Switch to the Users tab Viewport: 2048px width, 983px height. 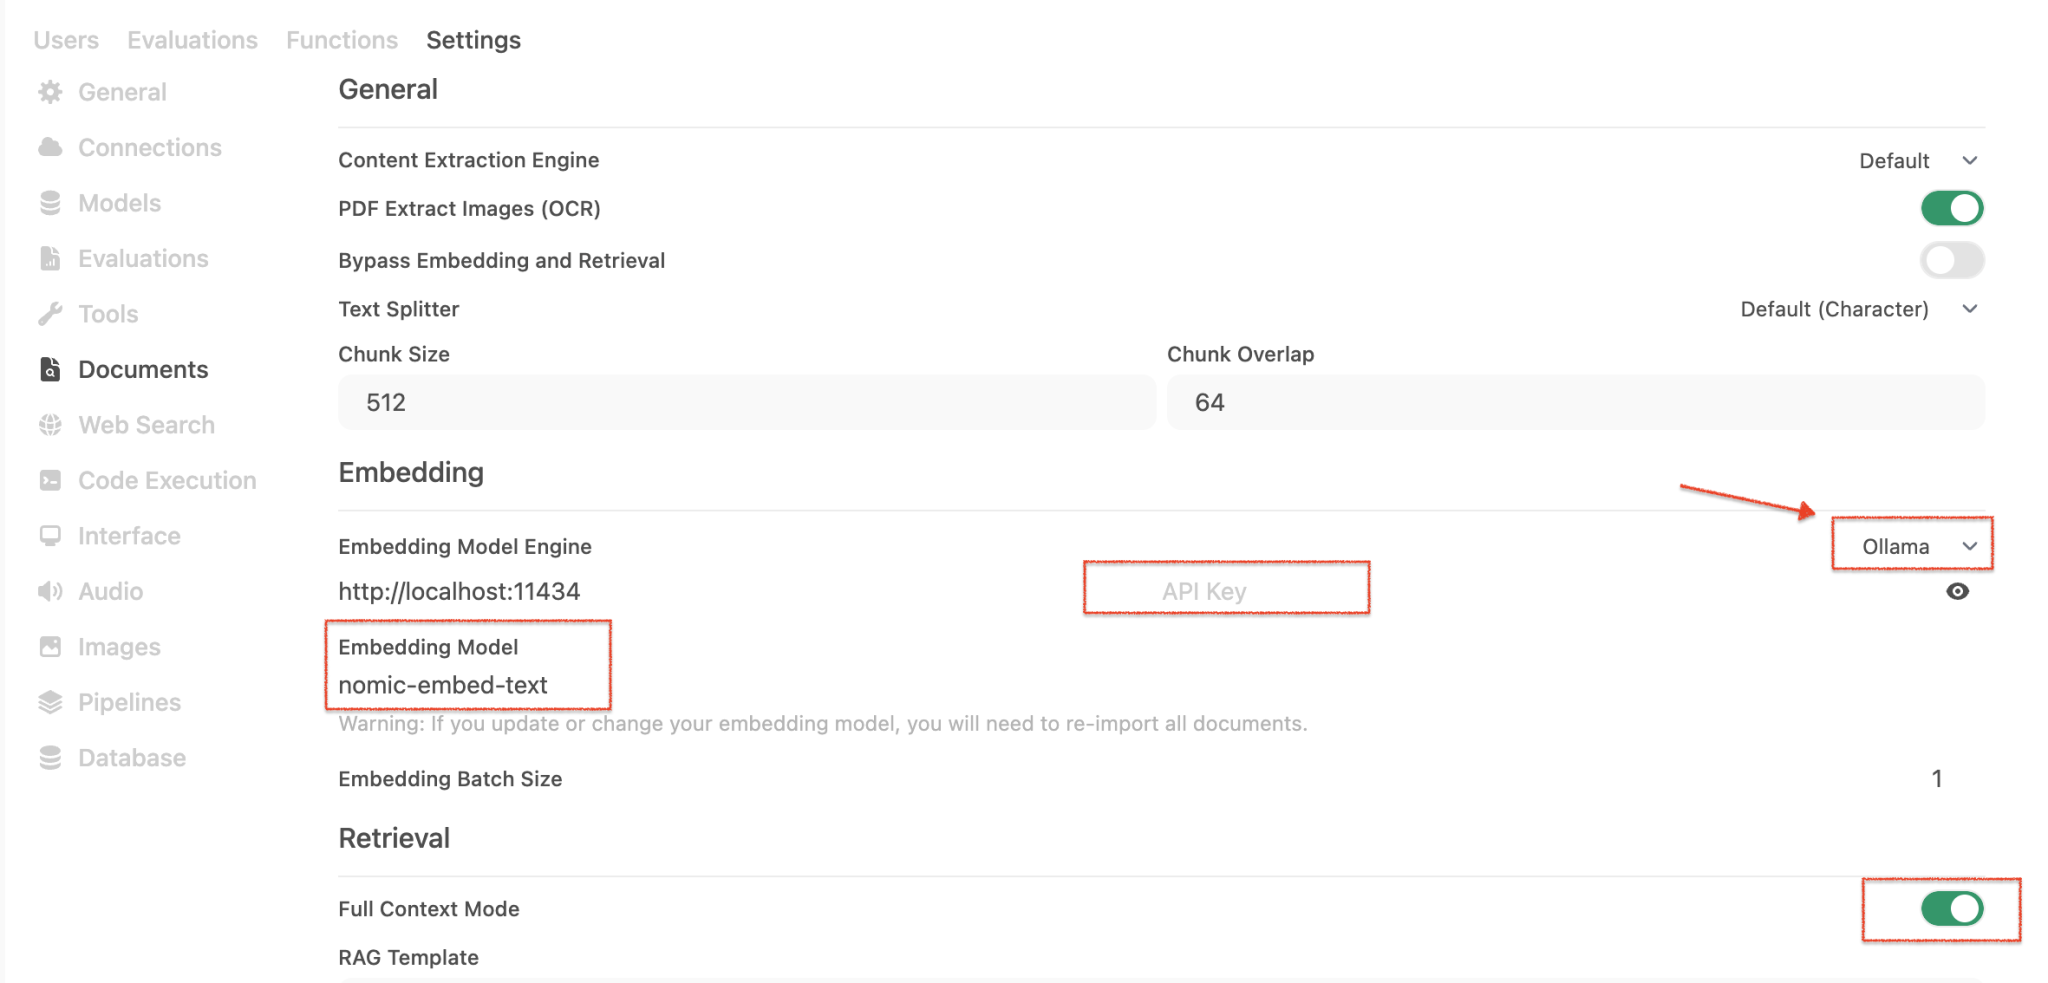[x=66, y=40]
